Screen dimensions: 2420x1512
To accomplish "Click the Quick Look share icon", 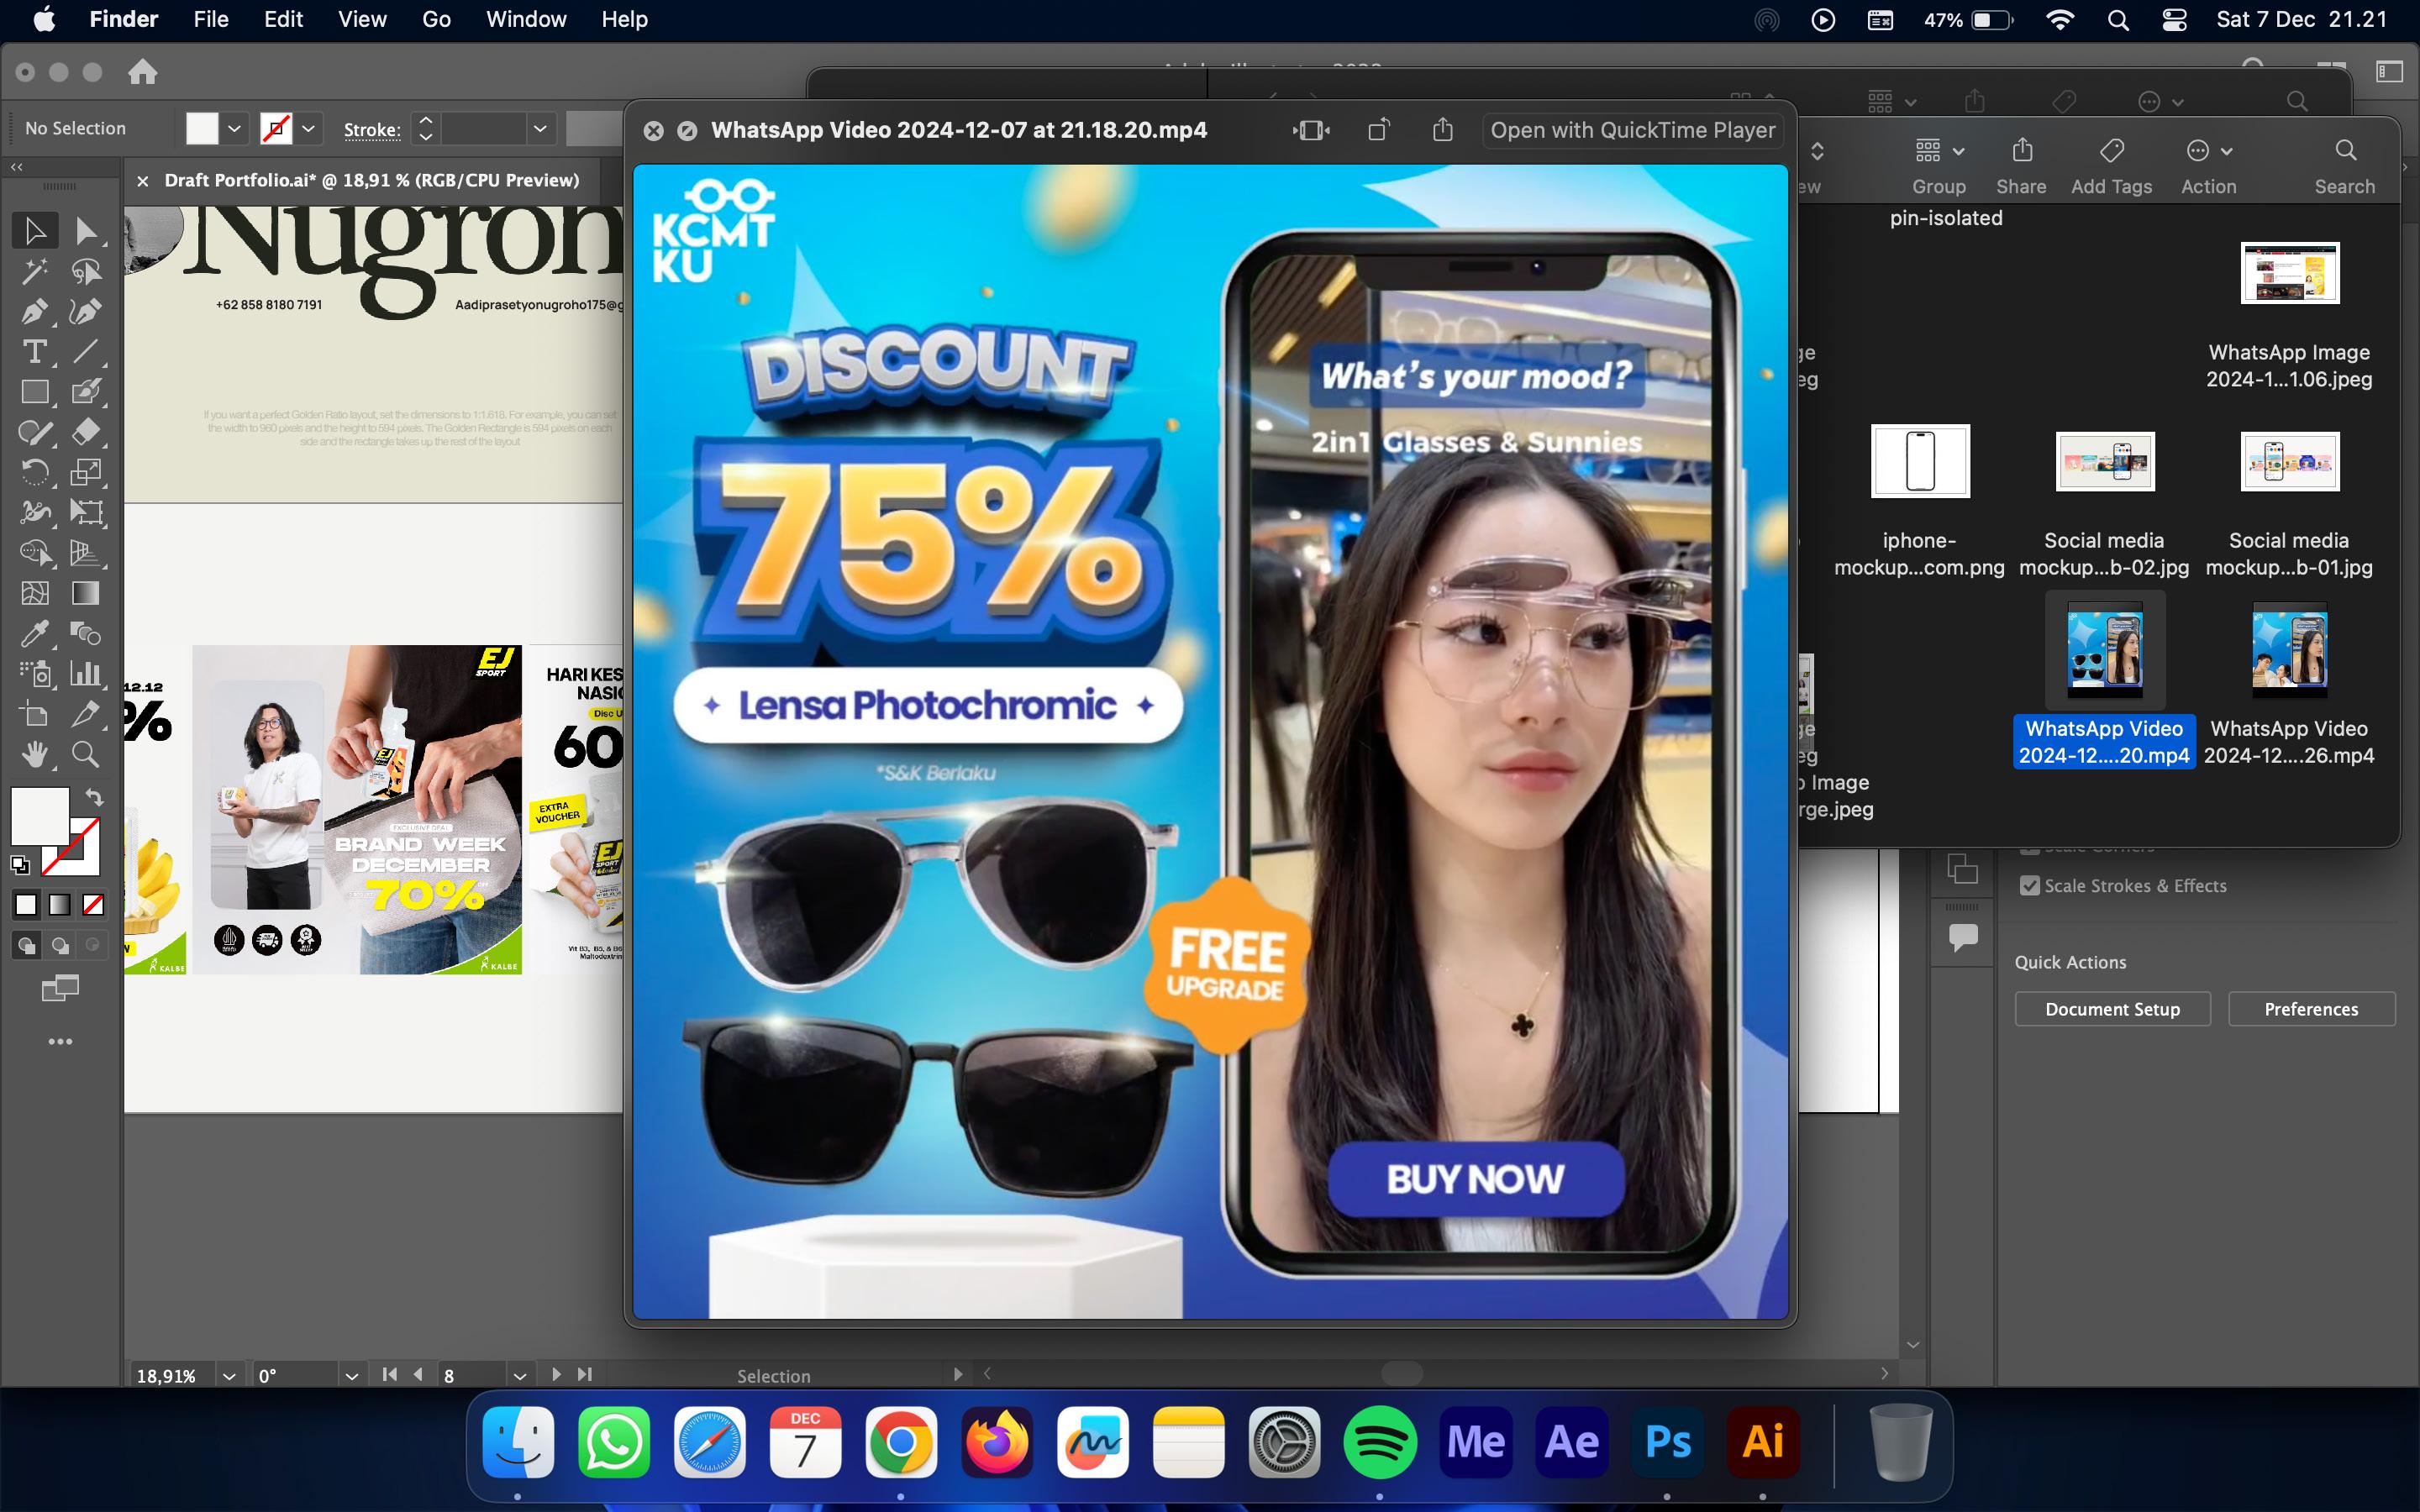I will click(1442, 130).
